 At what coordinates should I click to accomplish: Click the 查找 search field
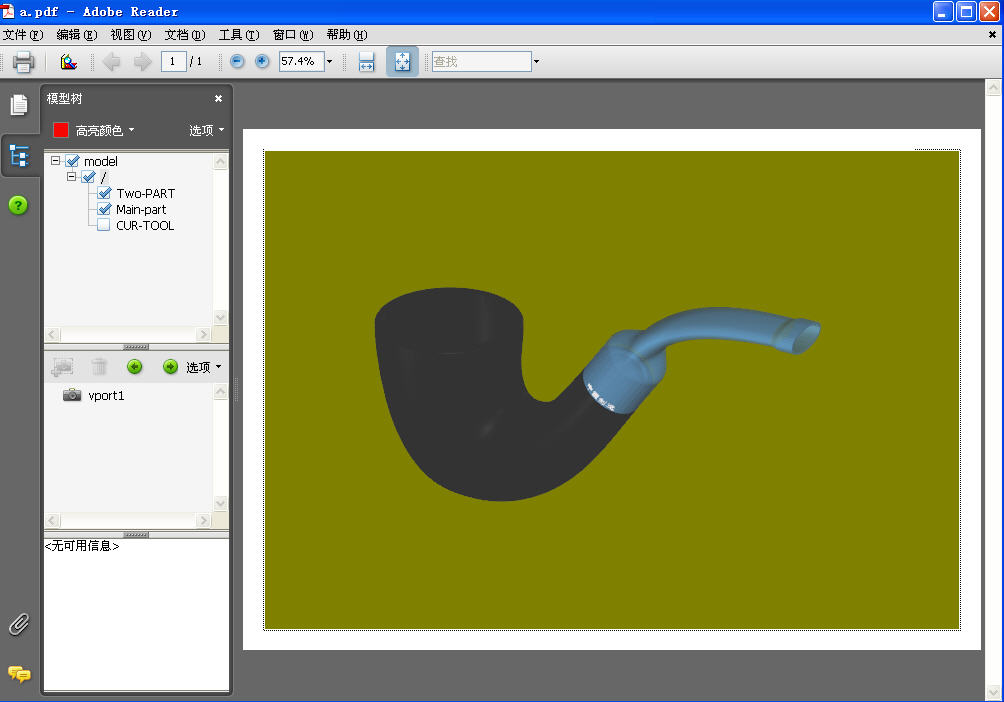pos(482,61)
